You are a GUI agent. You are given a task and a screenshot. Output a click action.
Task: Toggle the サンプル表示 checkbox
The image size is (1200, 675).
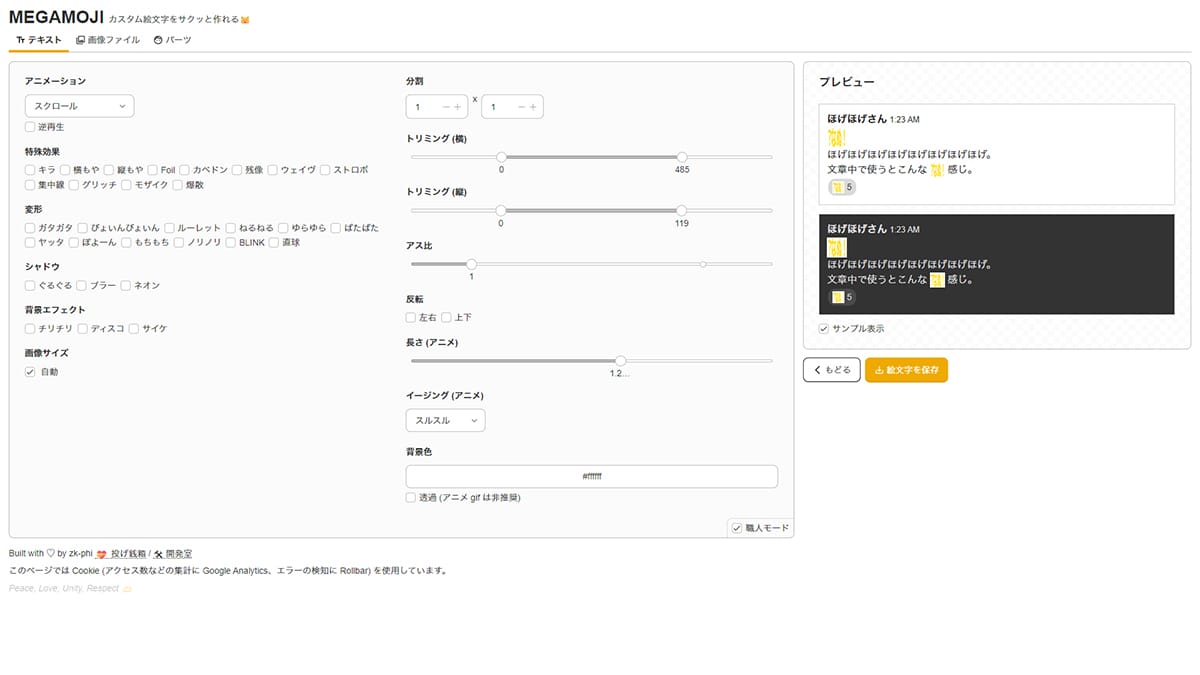point(824,328)
